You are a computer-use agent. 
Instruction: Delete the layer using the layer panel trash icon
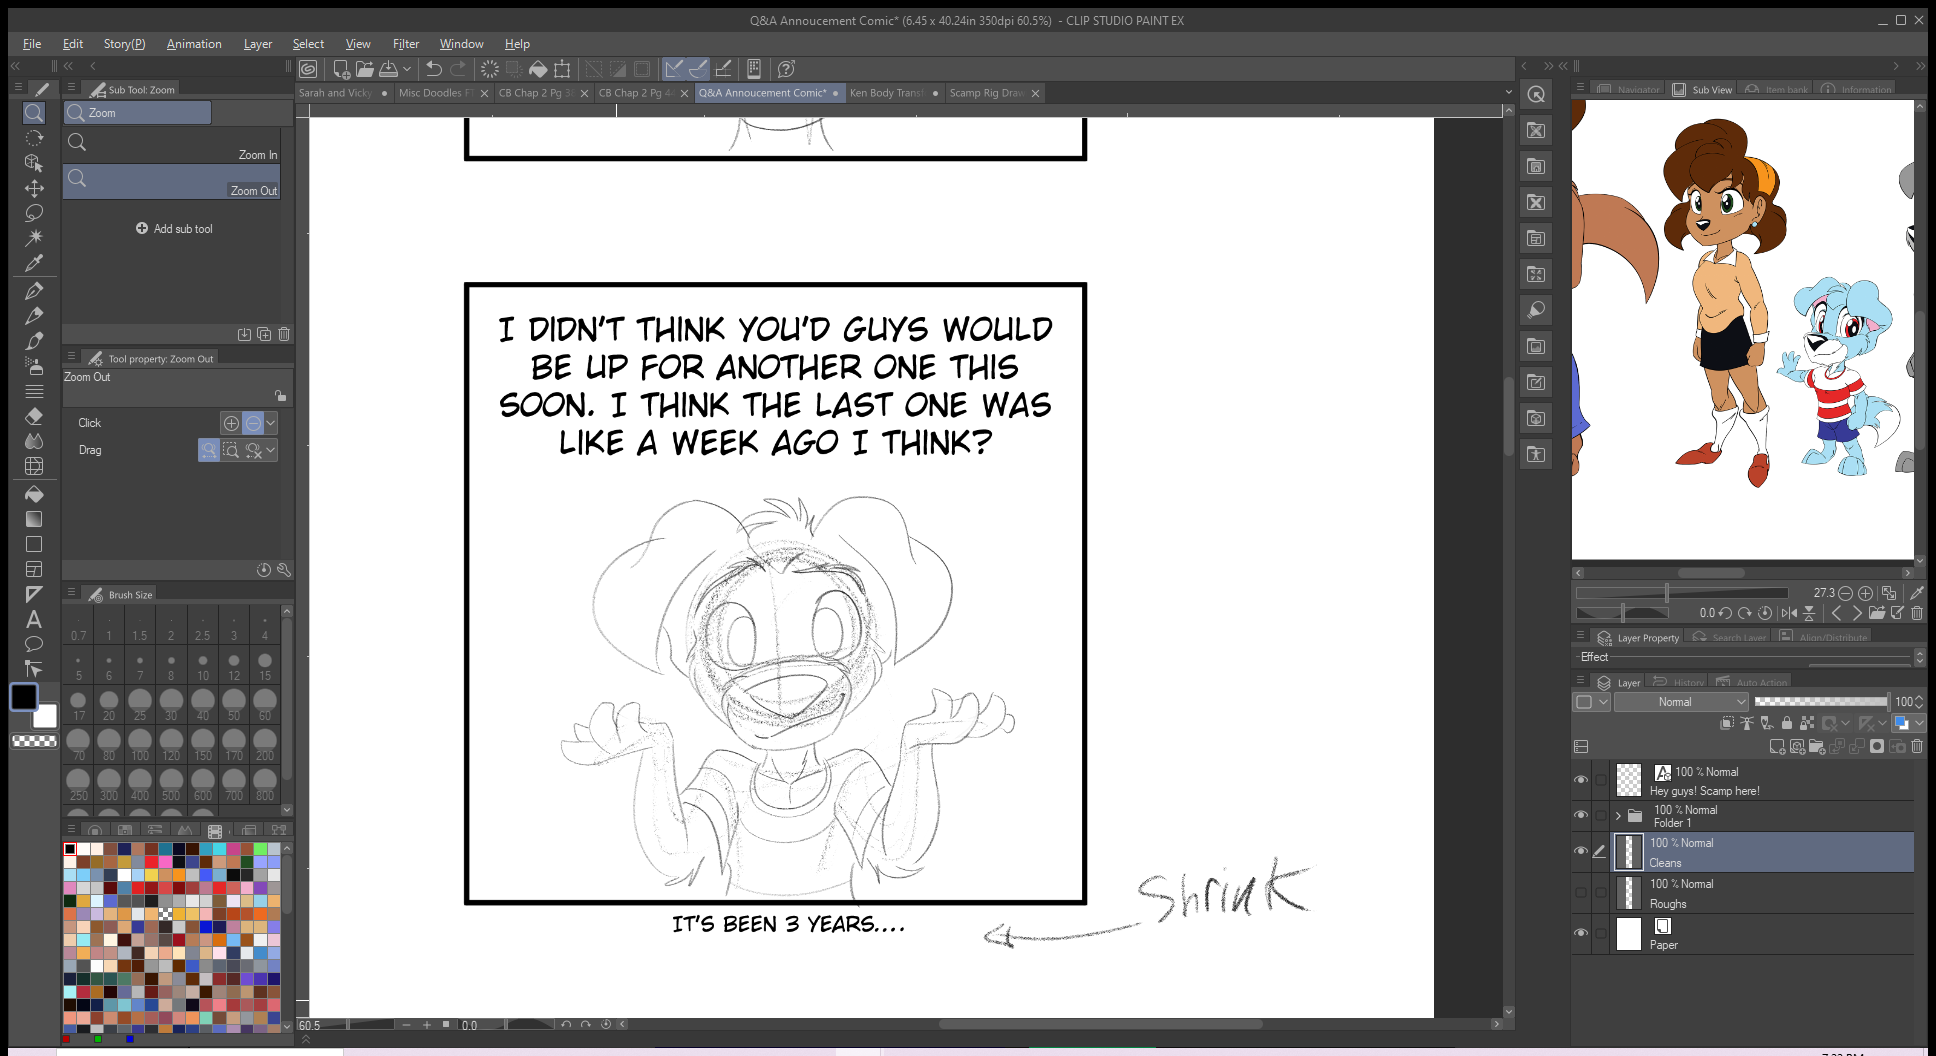coord(1917,746)
